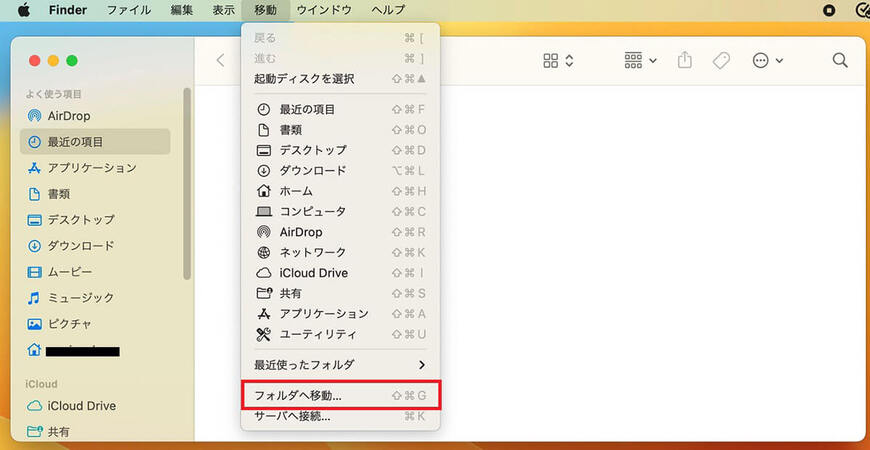The height and width of the screenshot is (450, 870).
Task: Expand 最近使ったフォルダ submenu
Action: [340, 365]
